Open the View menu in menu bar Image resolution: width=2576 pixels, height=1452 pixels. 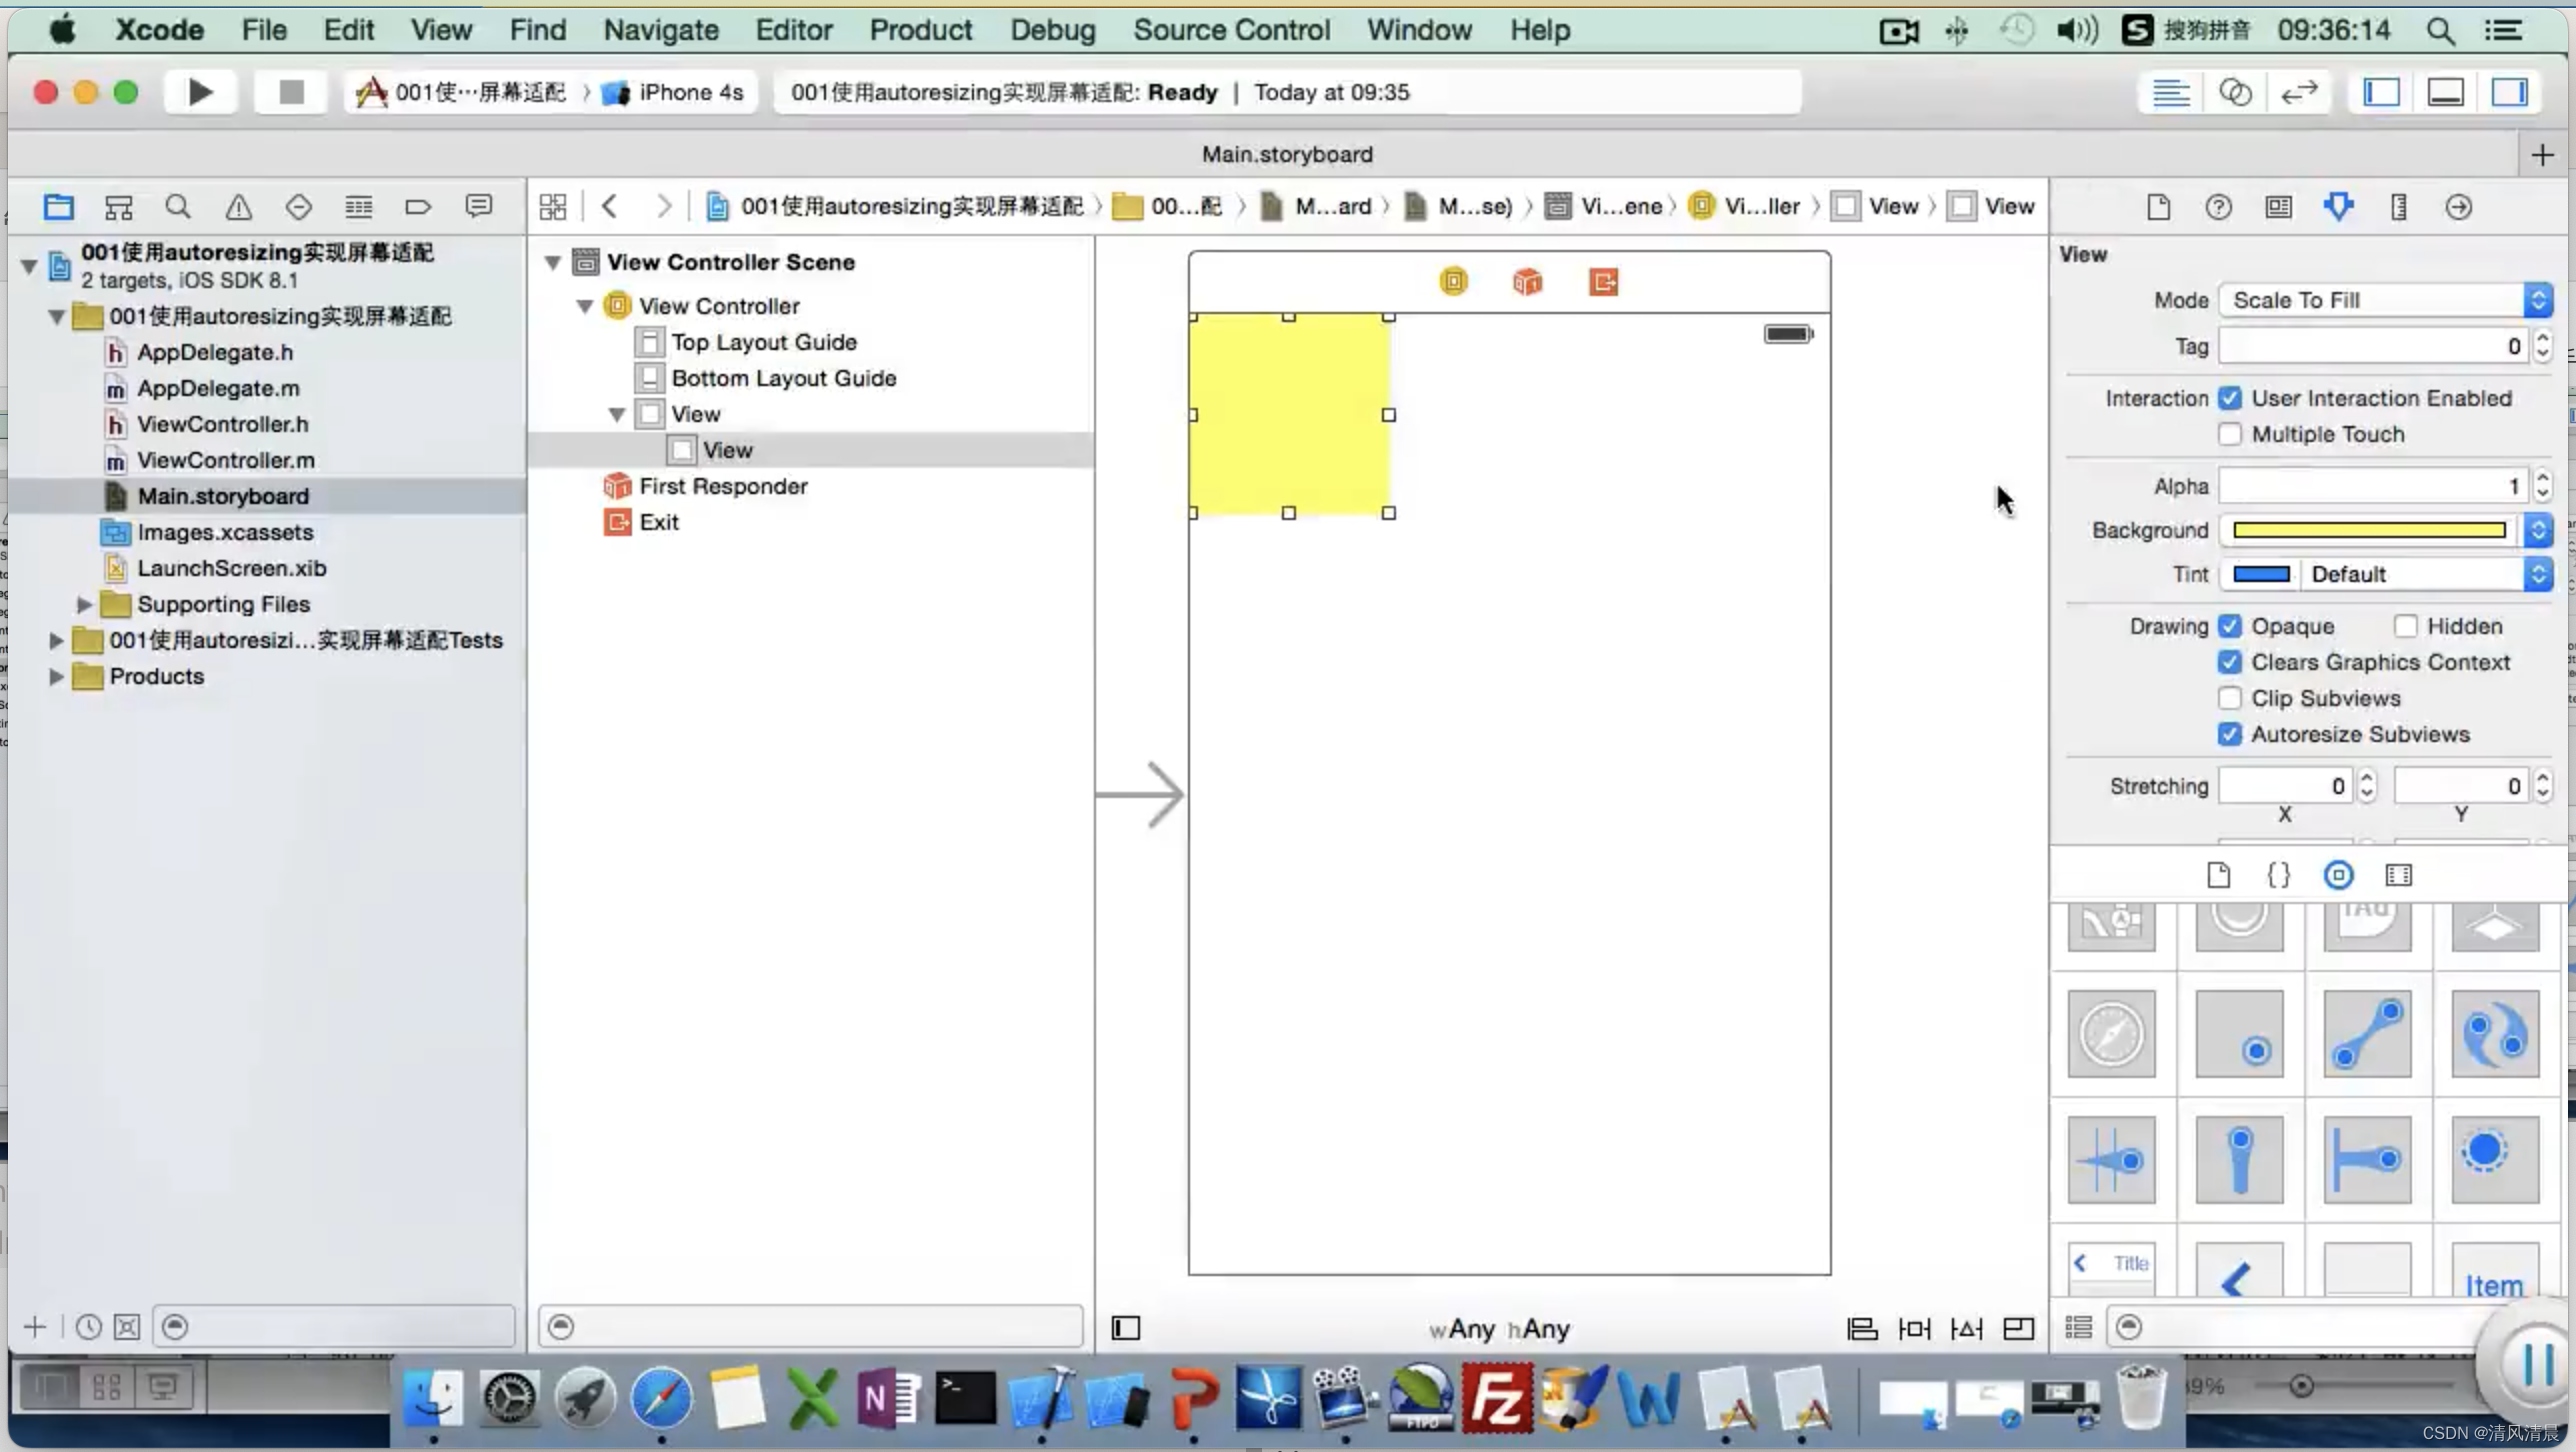pyautogui.click(x=439, y=30)
